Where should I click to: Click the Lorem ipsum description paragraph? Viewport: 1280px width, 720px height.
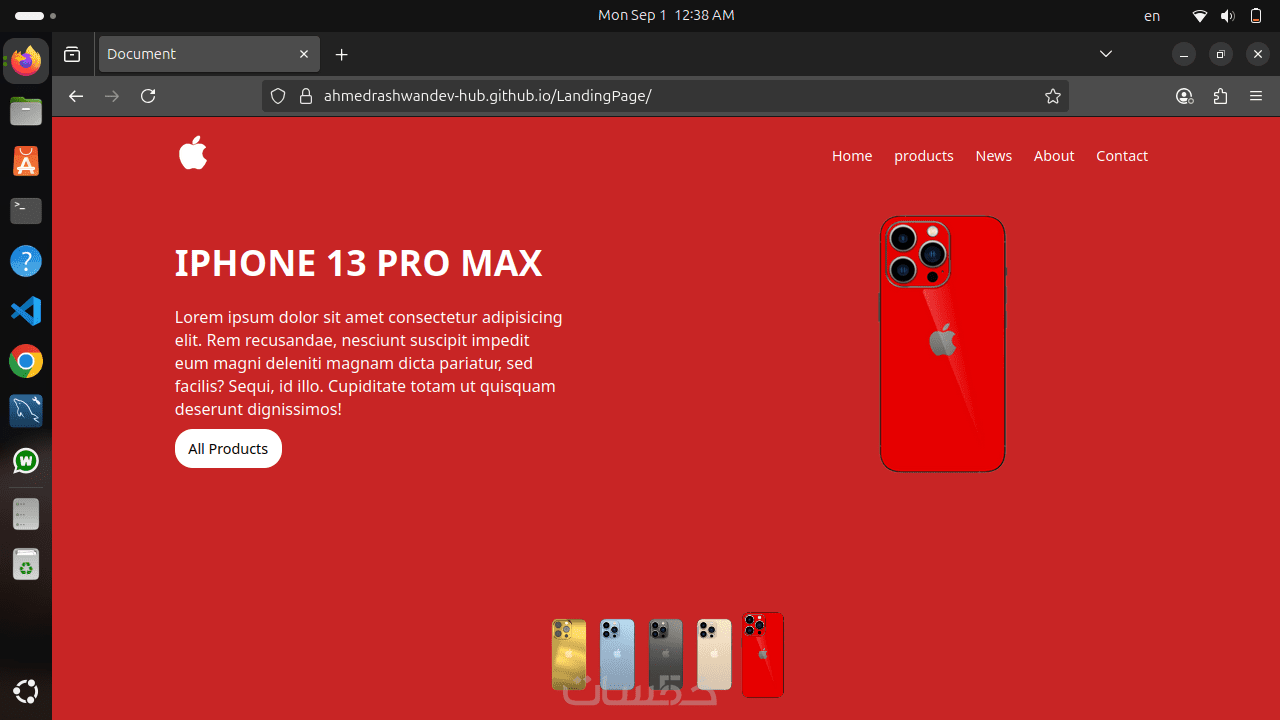pyautogui.click(x=369, y=363)
